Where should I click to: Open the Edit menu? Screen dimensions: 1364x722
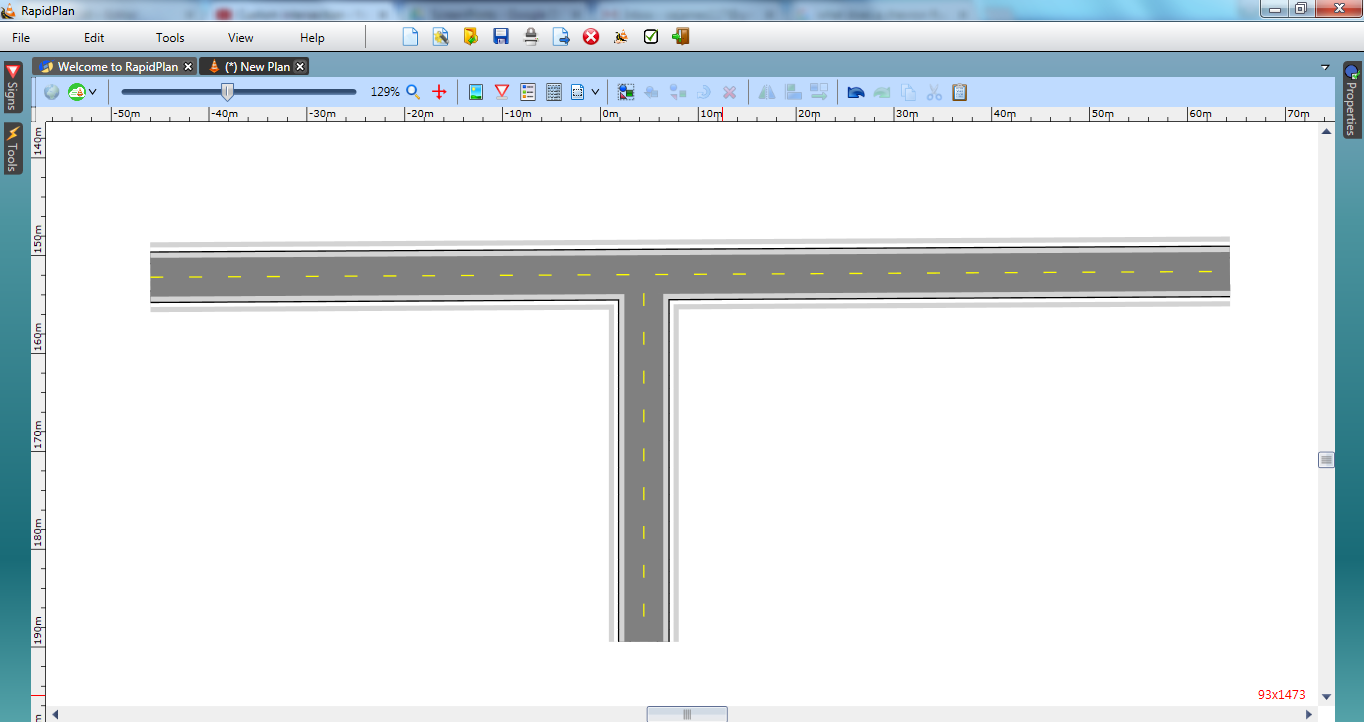tap(94, 38)
